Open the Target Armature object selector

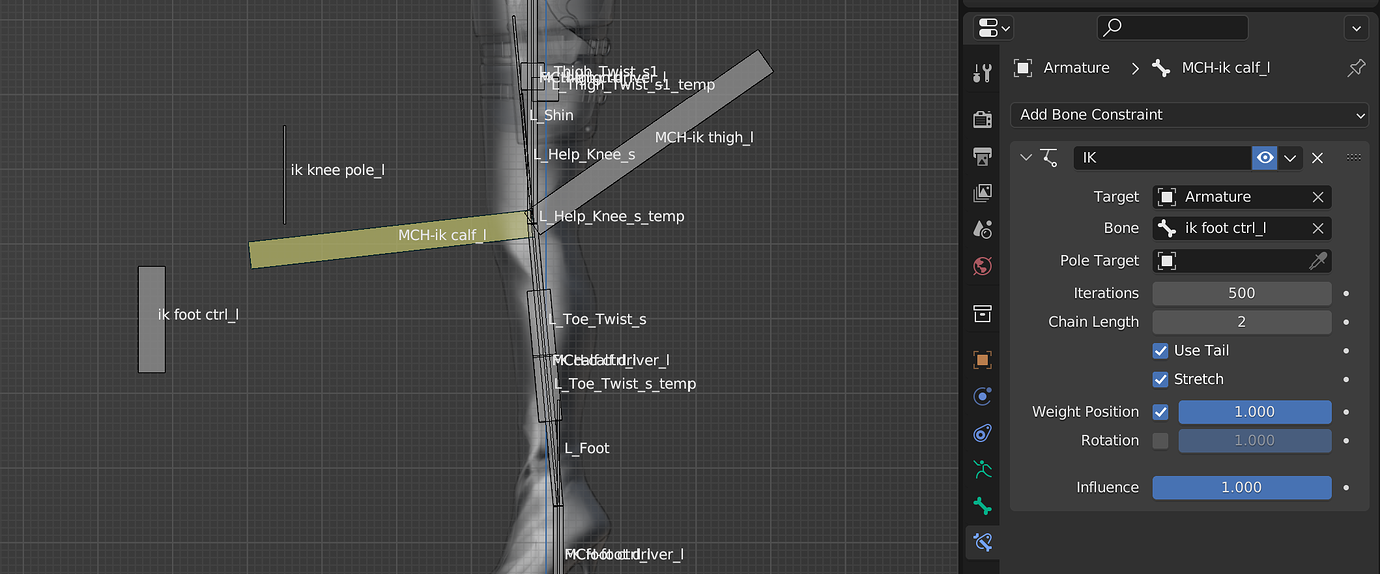tap(1231, 197)
